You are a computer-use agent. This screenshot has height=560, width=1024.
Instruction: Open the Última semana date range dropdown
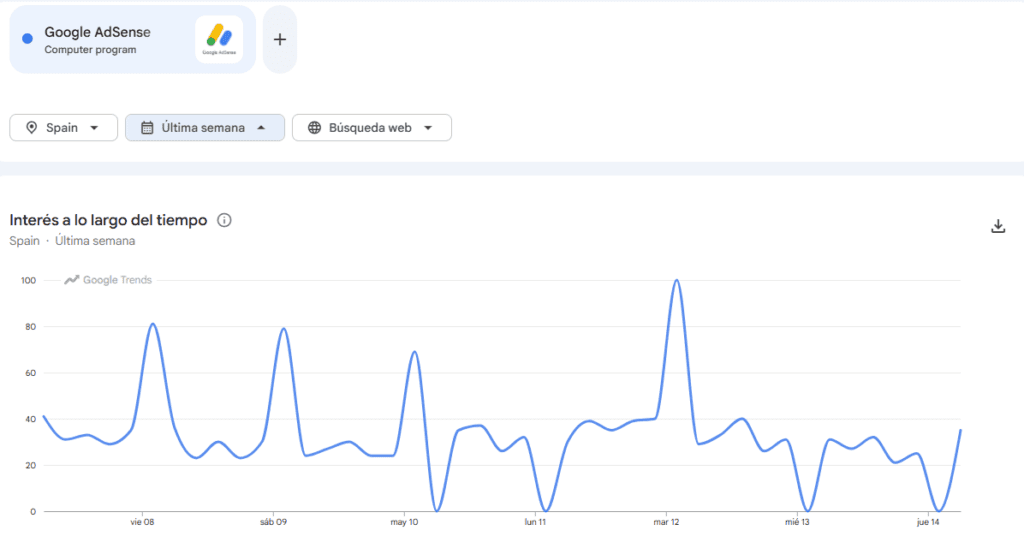pos(205,128)
